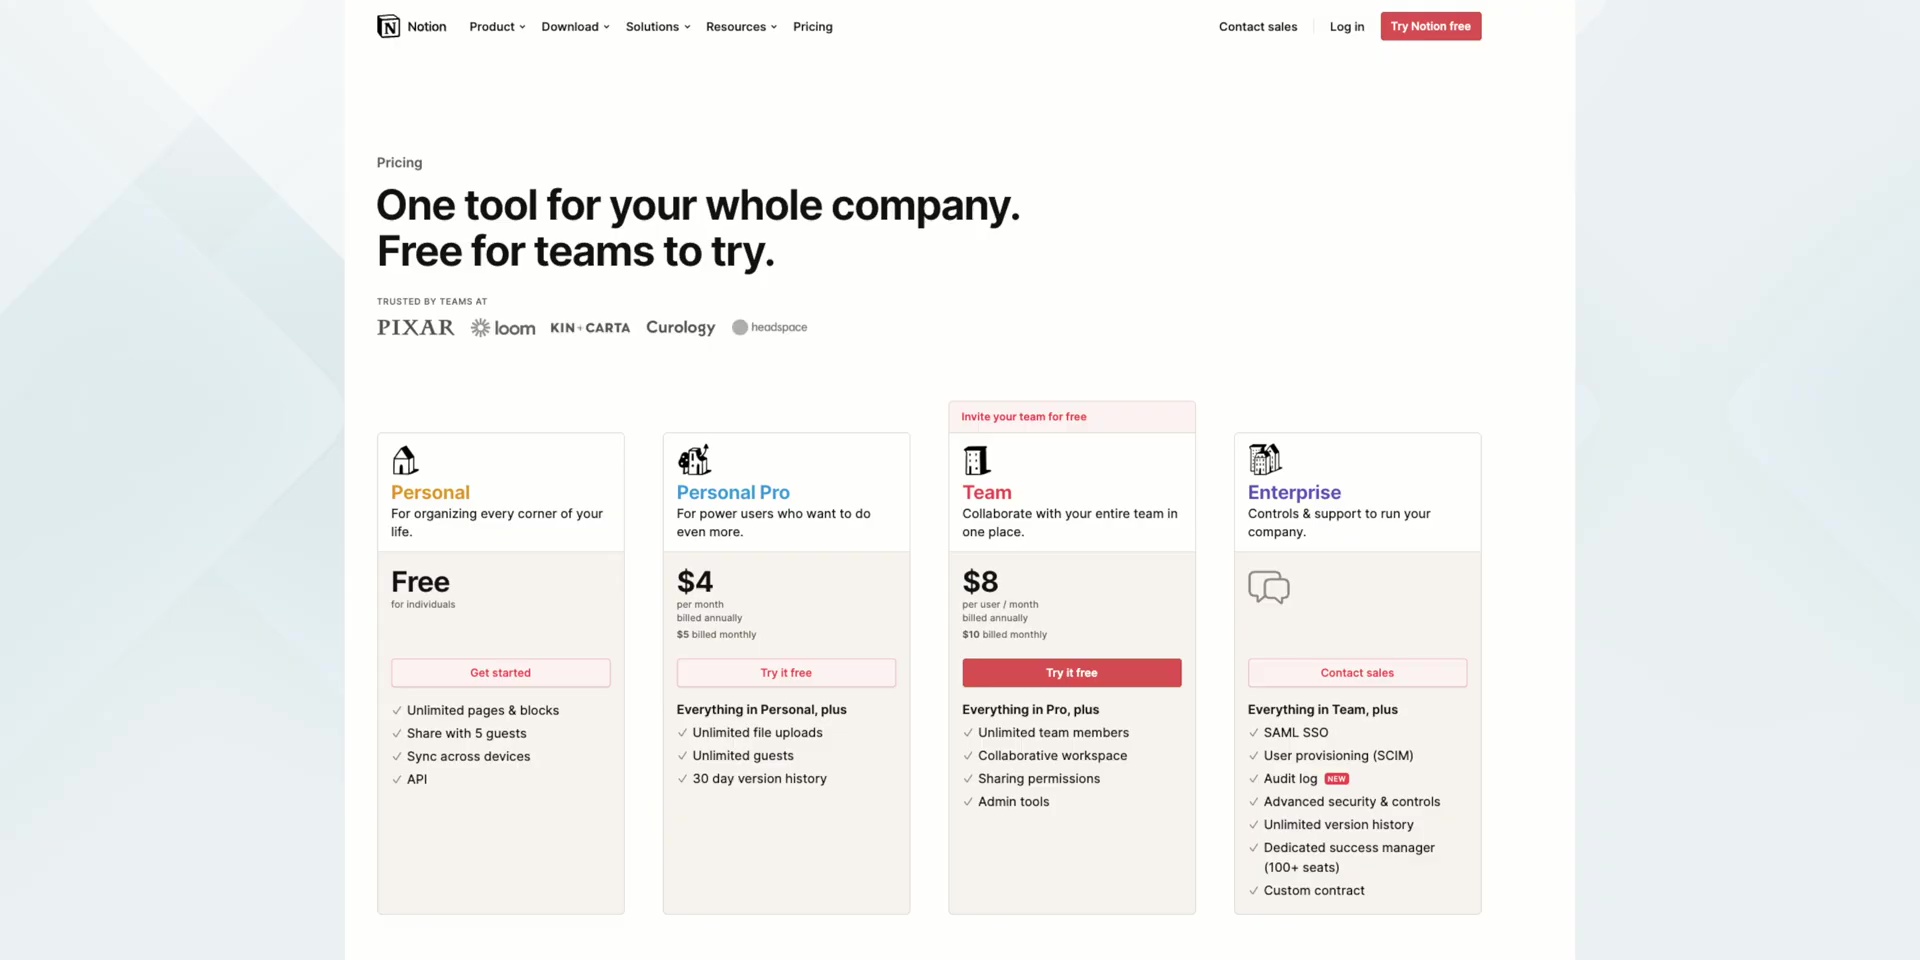Expand the Resources menu
This screenshot has width=1920, height=960.
point(741,27)
